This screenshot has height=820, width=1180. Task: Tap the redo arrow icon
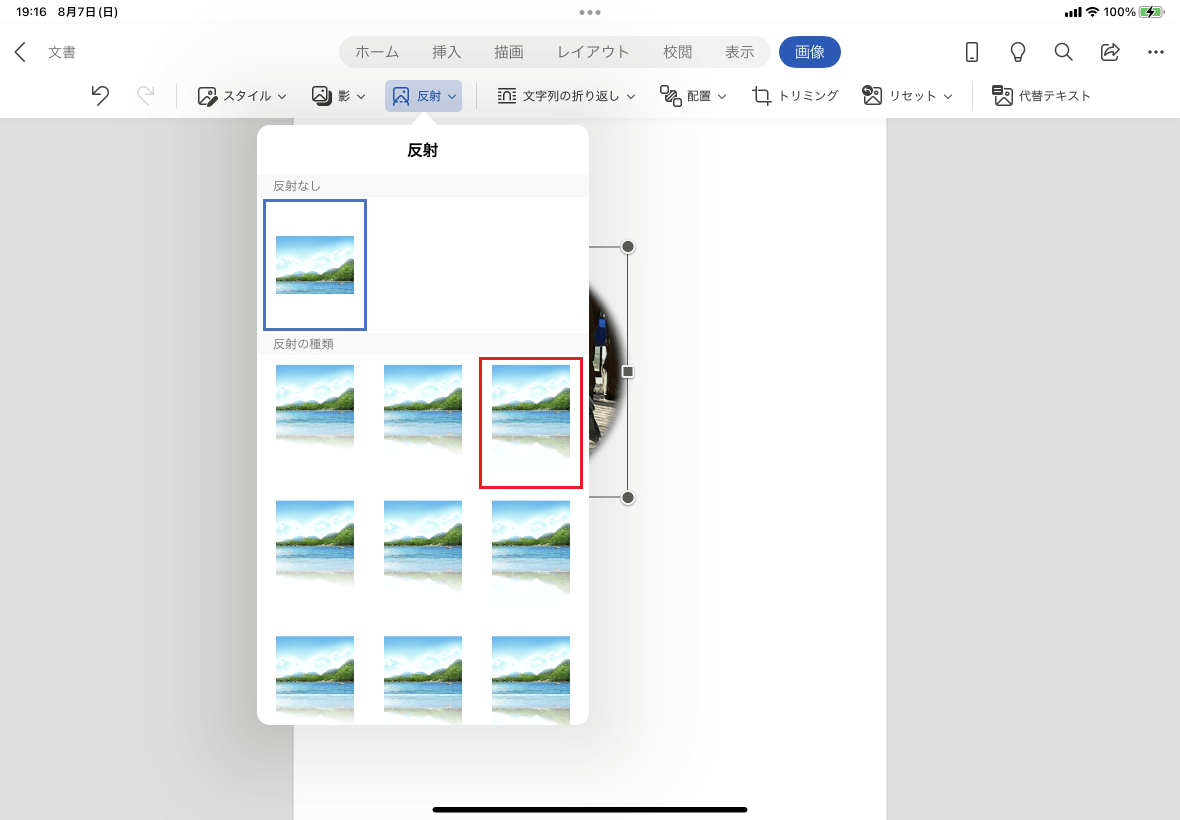click(145, 96)
